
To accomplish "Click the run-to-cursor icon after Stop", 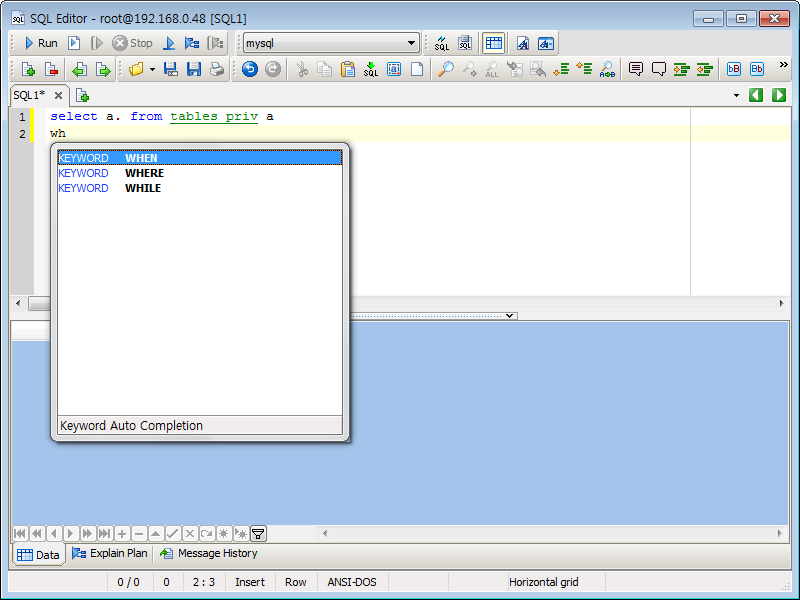I will pos(169,43).
